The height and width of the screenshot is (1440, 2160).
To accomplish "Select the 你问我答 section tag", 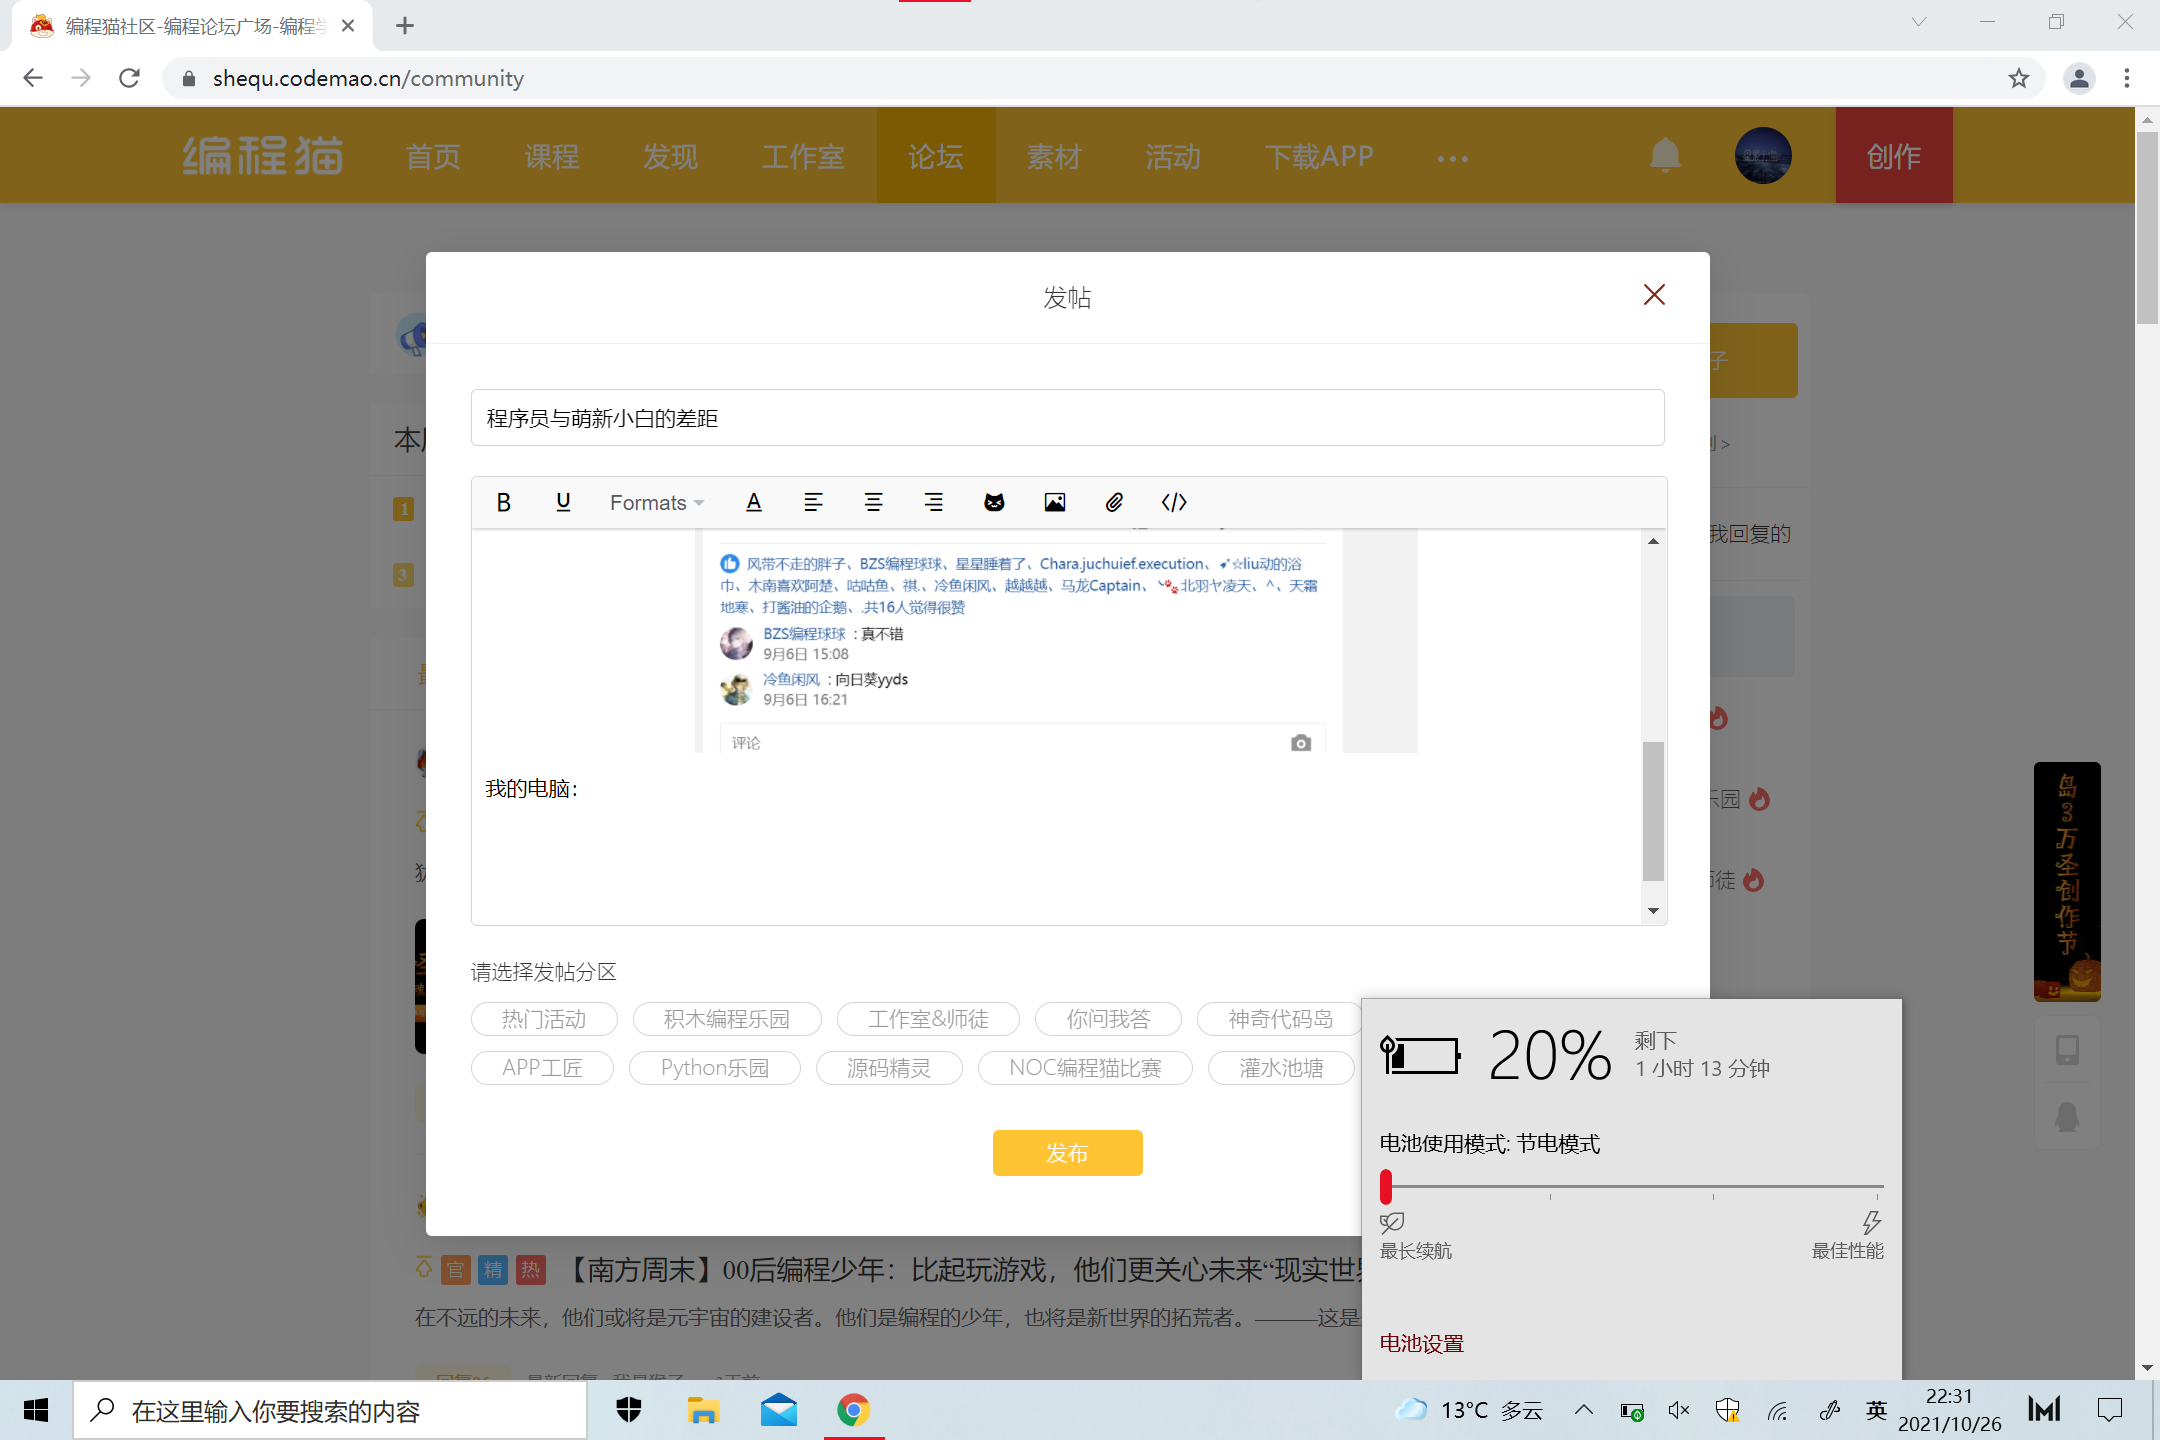I will click(x=1108, y=1019).
